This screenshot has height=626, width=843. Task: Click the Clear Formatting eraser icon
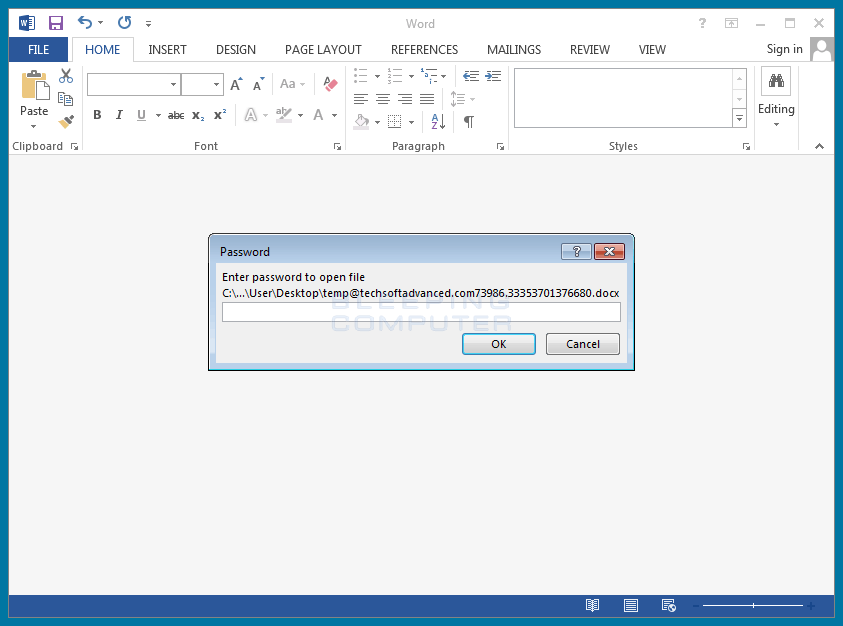pos(330,84)
